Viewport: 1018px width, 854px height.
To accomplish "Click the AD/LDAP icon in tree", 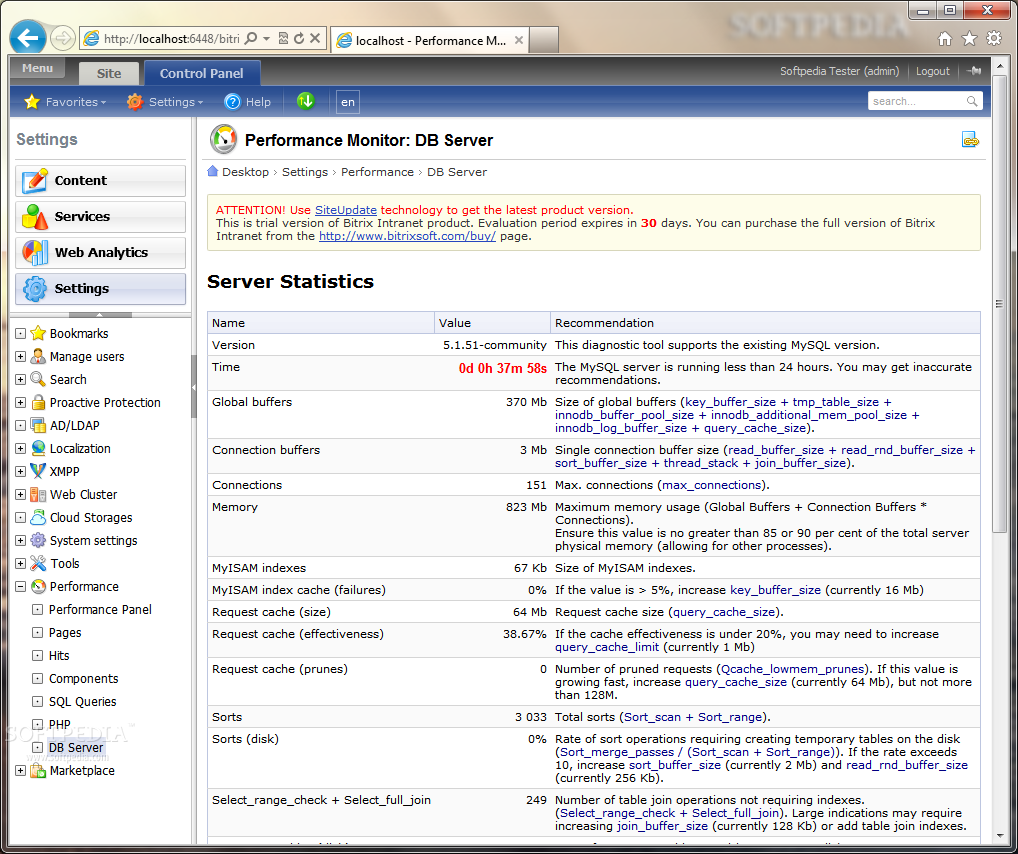I will (x=38, y=425).
